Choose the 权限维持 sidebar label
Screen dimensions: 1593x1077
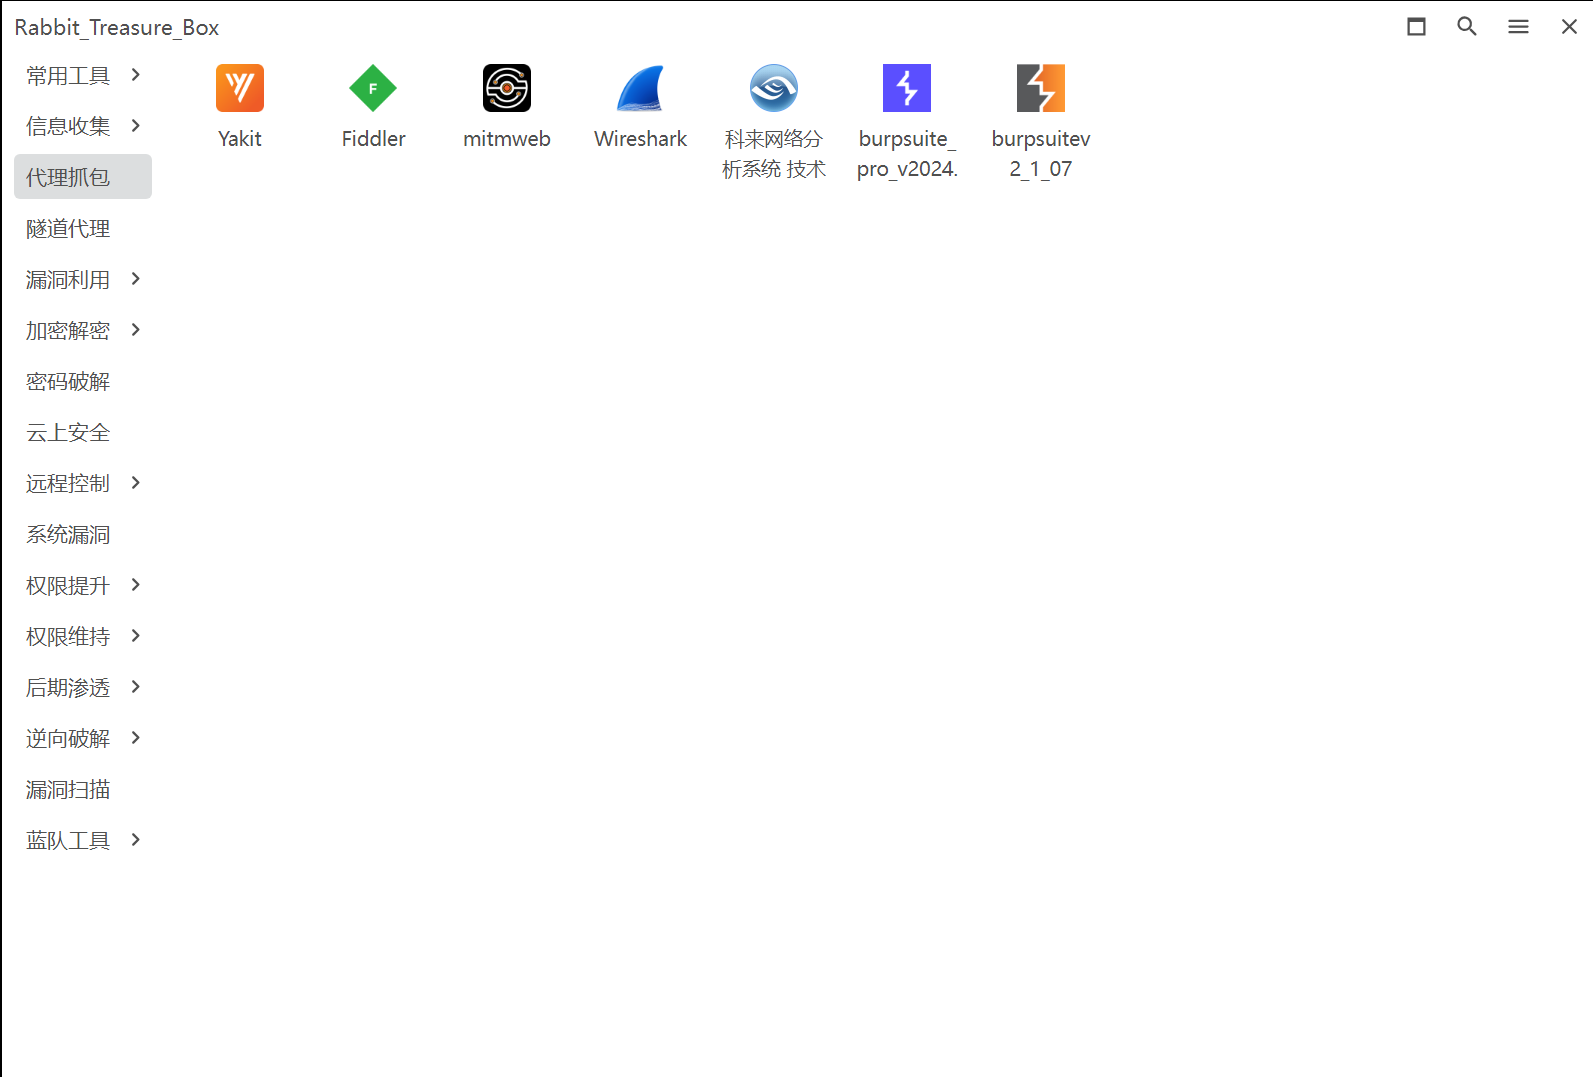[x=68, y=637]
